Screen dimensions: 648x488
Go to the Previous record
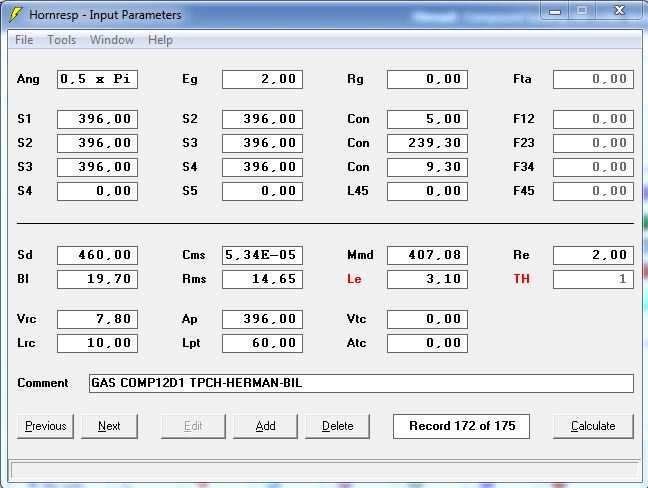pos(45,426)
